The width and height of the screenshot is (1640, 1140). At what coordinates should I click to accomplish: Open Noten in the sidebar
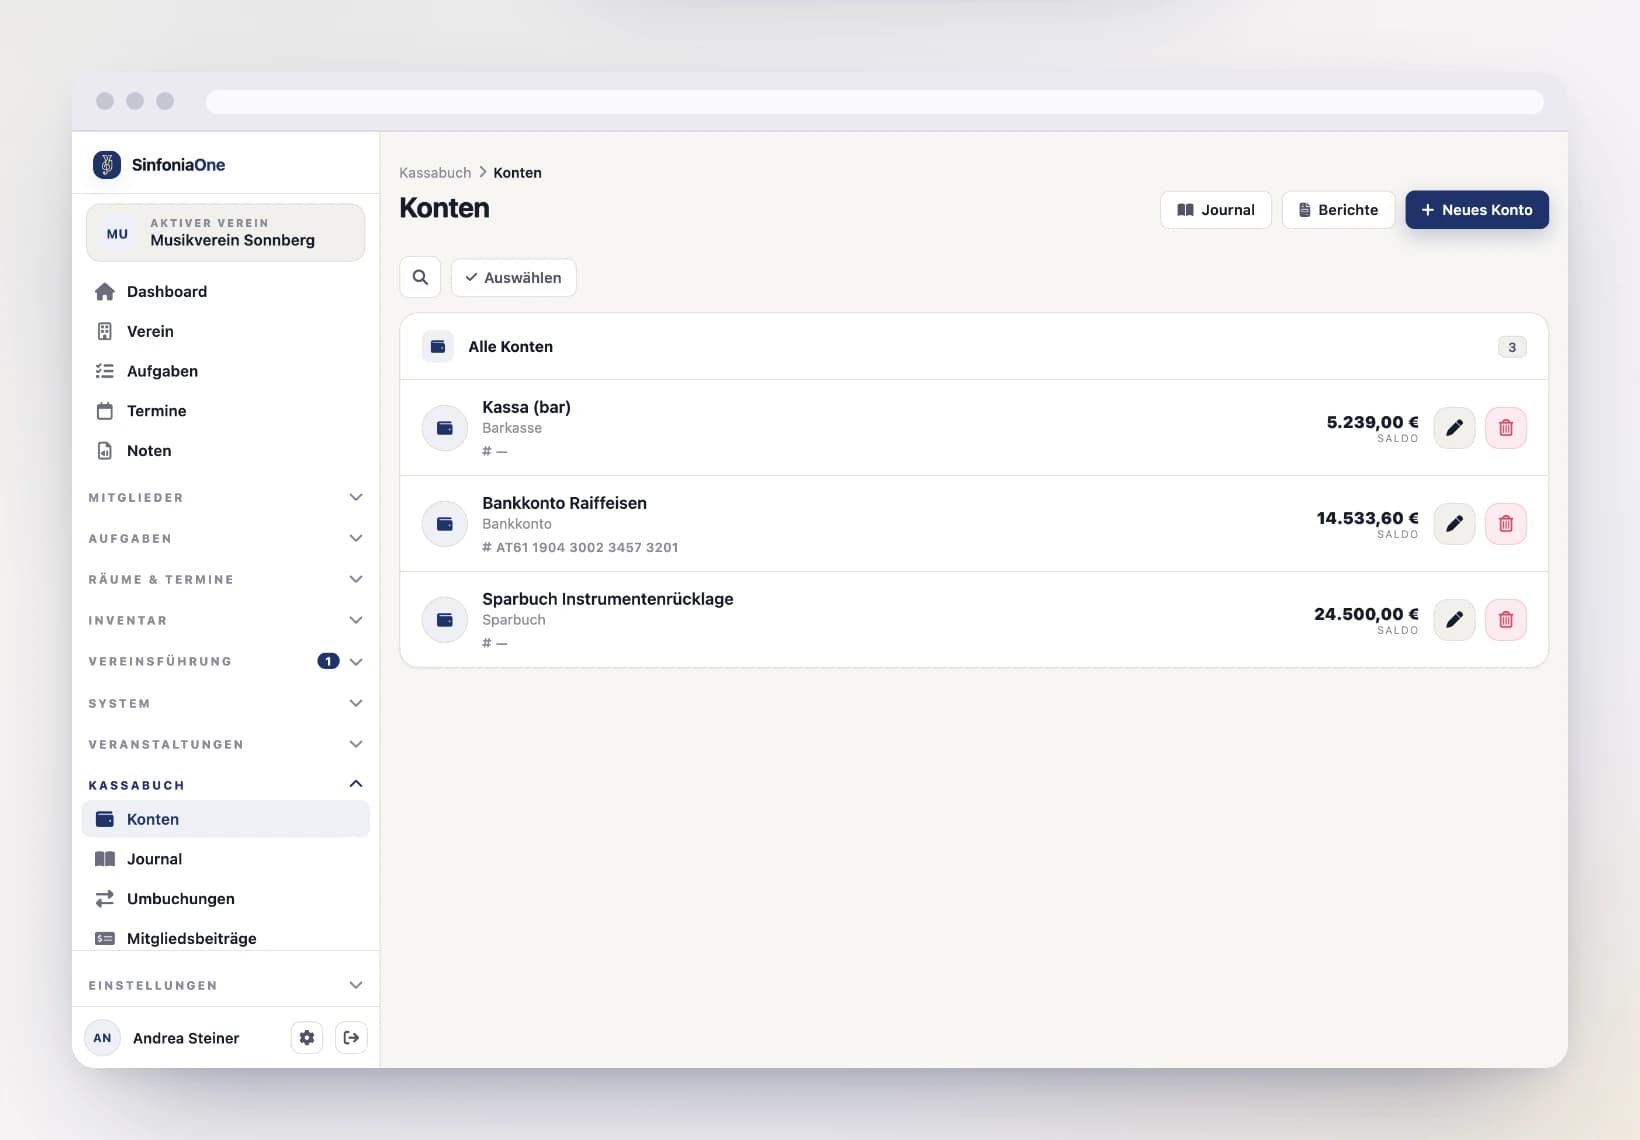coord(226,451)
